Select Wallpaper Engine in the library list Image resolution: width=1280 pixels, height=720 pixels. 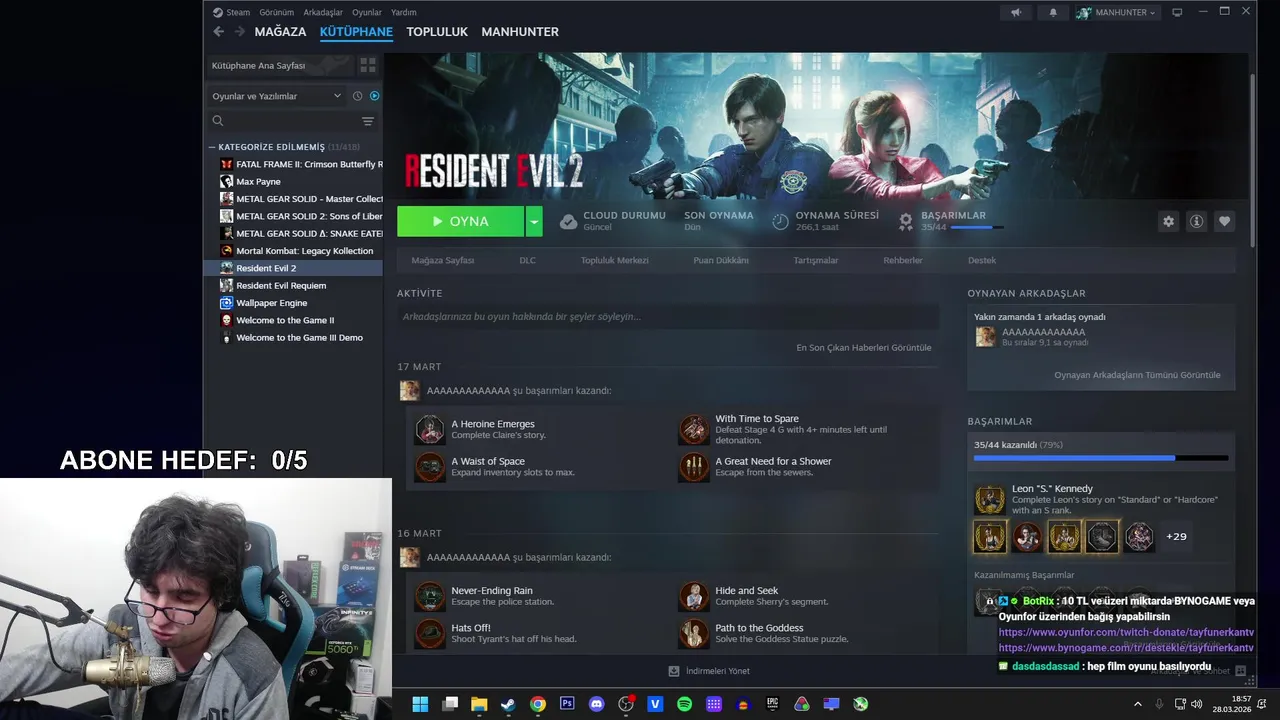click(272, 303)
